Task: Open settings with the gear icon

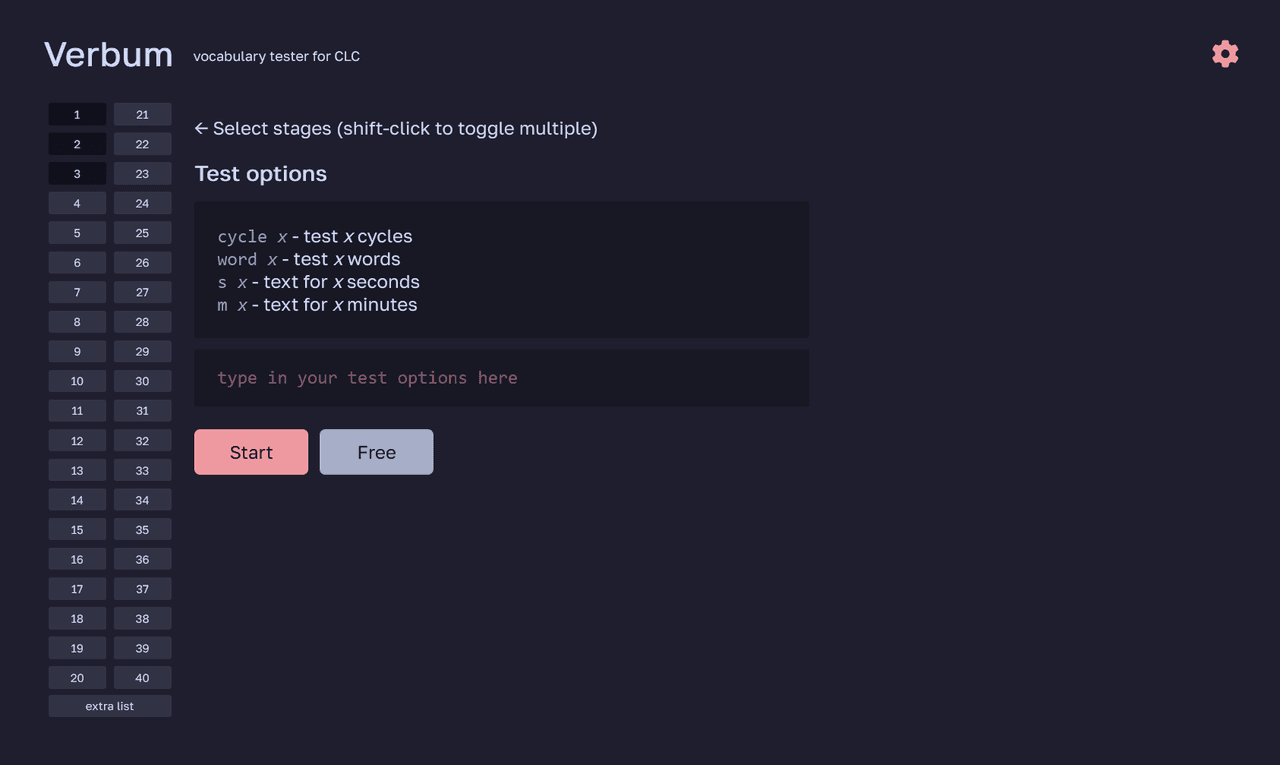Action: (x=1225, y=54)
